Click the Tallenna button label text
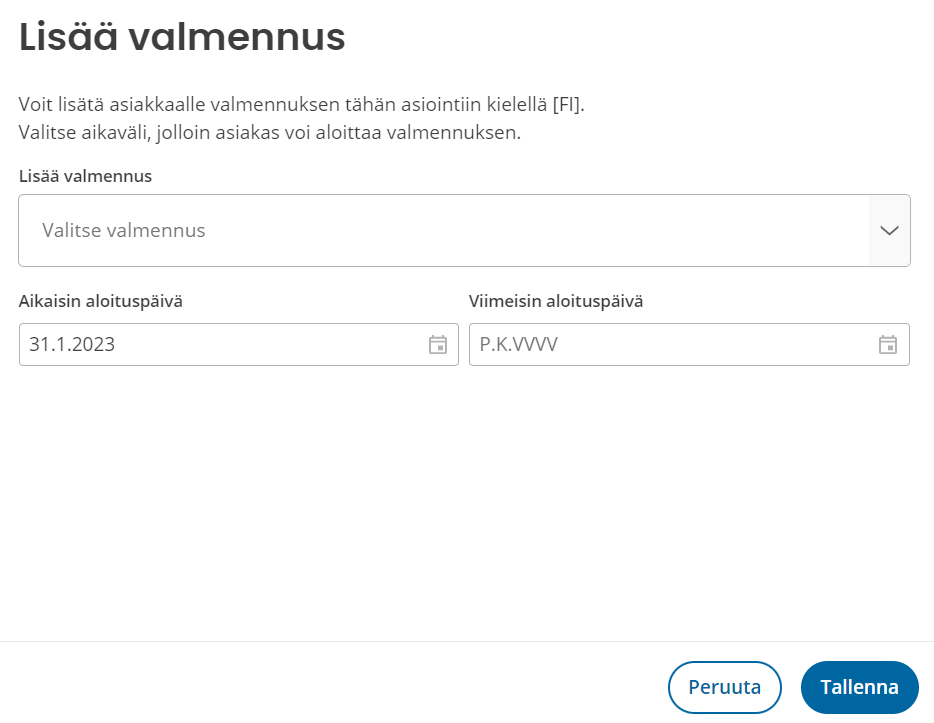 coord(860,687)
